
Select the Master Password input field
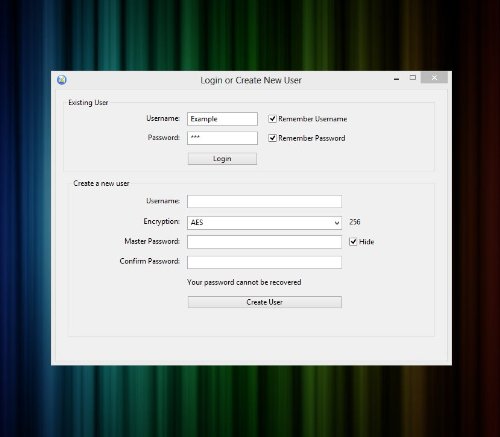264,242
